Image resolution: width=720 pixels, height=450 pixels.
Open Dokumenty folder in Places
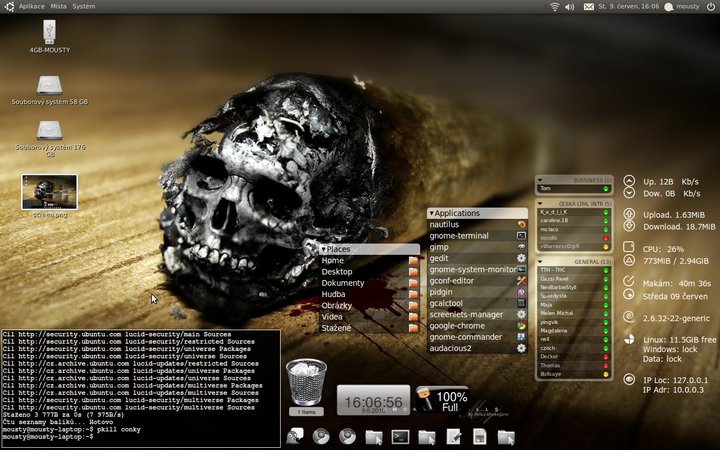[x=343, y=283]
